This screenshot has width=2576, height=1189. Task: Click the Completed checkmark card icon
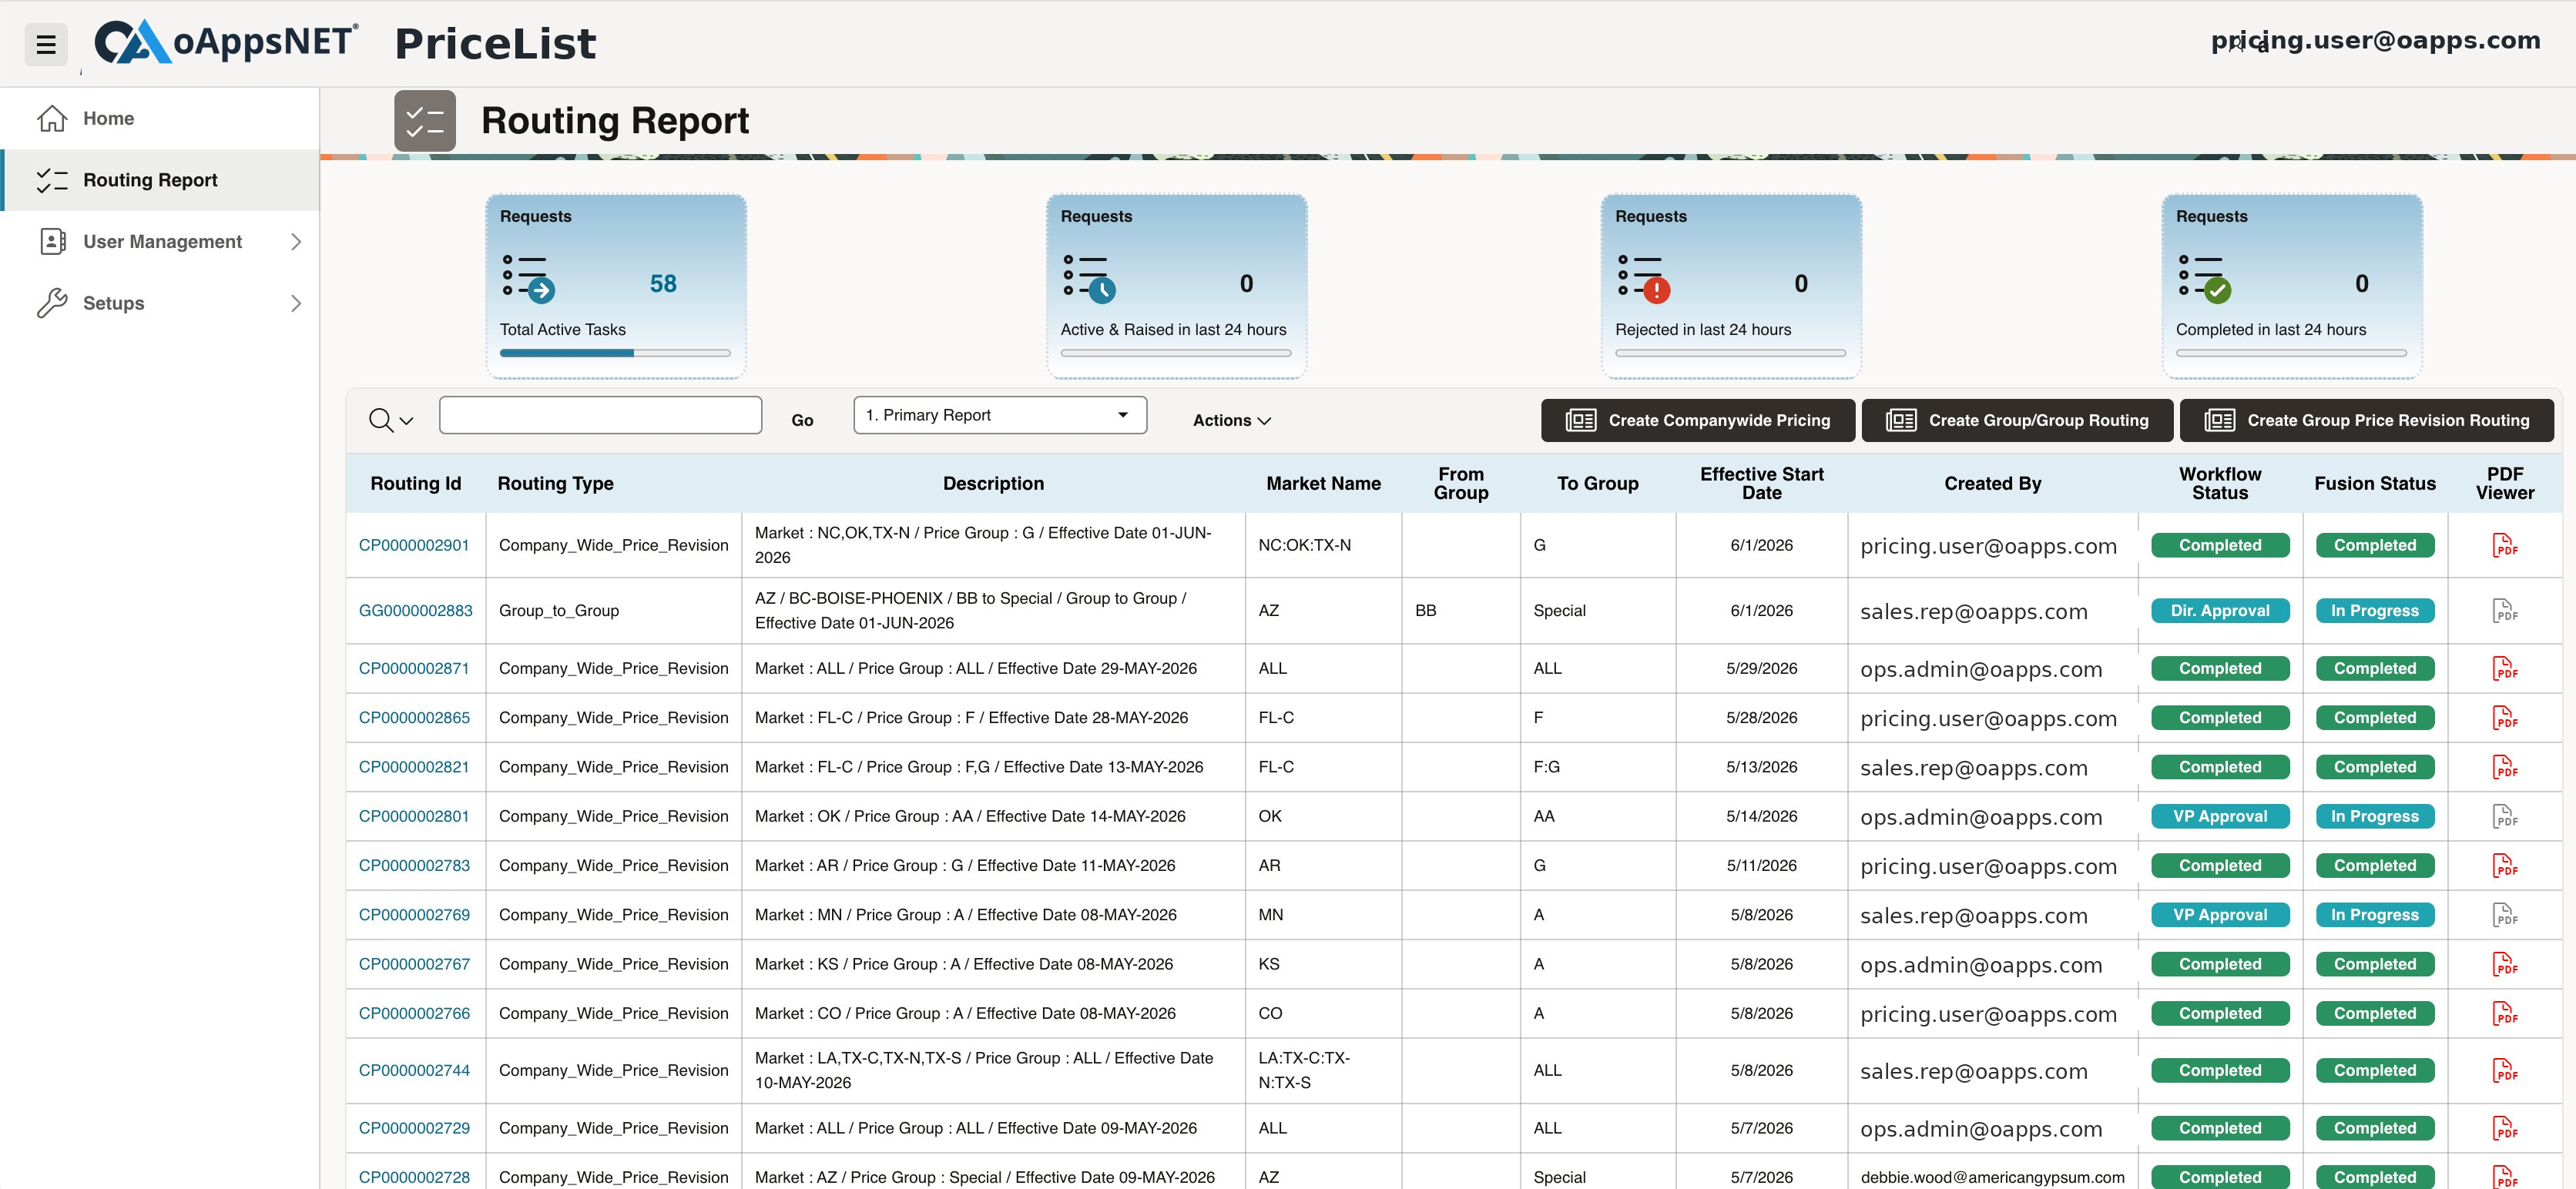pos(2205,277)
